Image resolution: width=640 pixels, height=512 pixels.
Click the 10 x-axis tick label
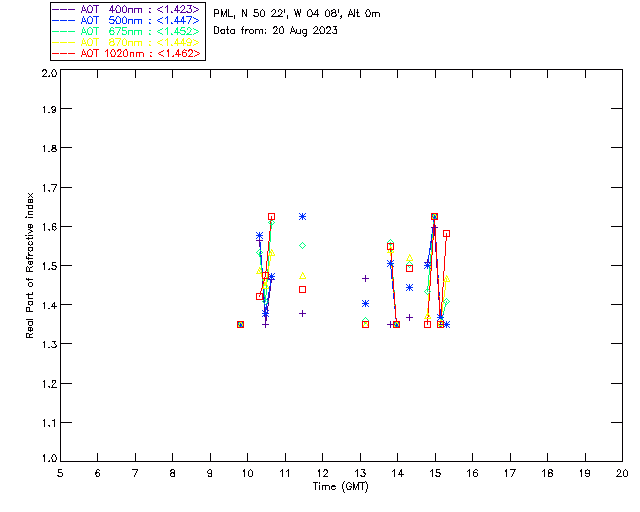coord(247,473)
